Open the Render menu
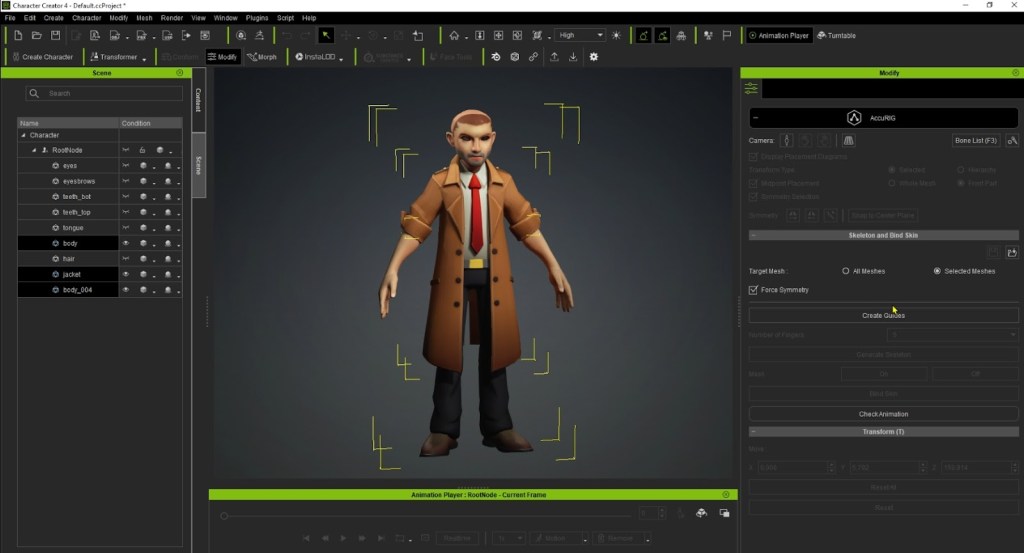The width and height of the screenshot is (1024, 553). point(172,18)
